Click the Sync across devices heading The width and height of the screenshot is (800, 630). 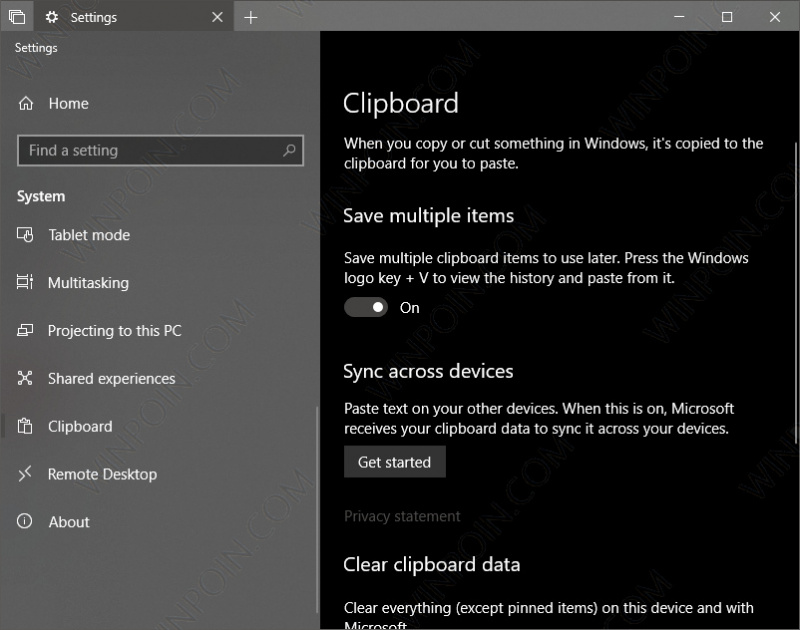pos(428,371)
